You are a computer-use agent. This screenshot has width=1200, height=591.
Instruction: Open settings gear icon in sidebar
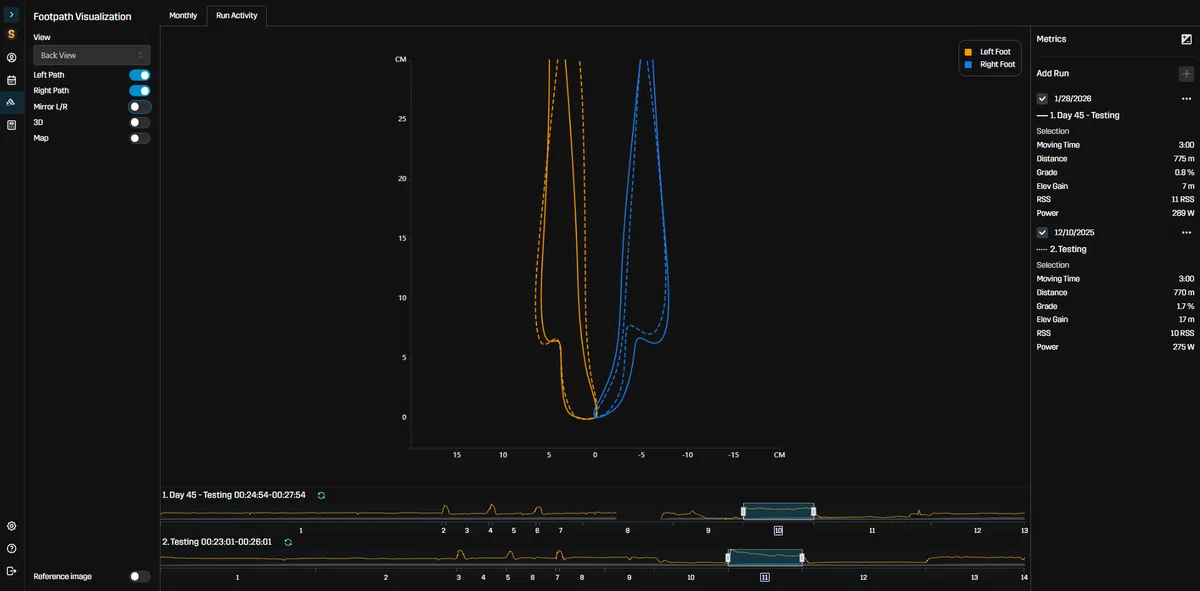pyautogui.click(x=12, y=526)
